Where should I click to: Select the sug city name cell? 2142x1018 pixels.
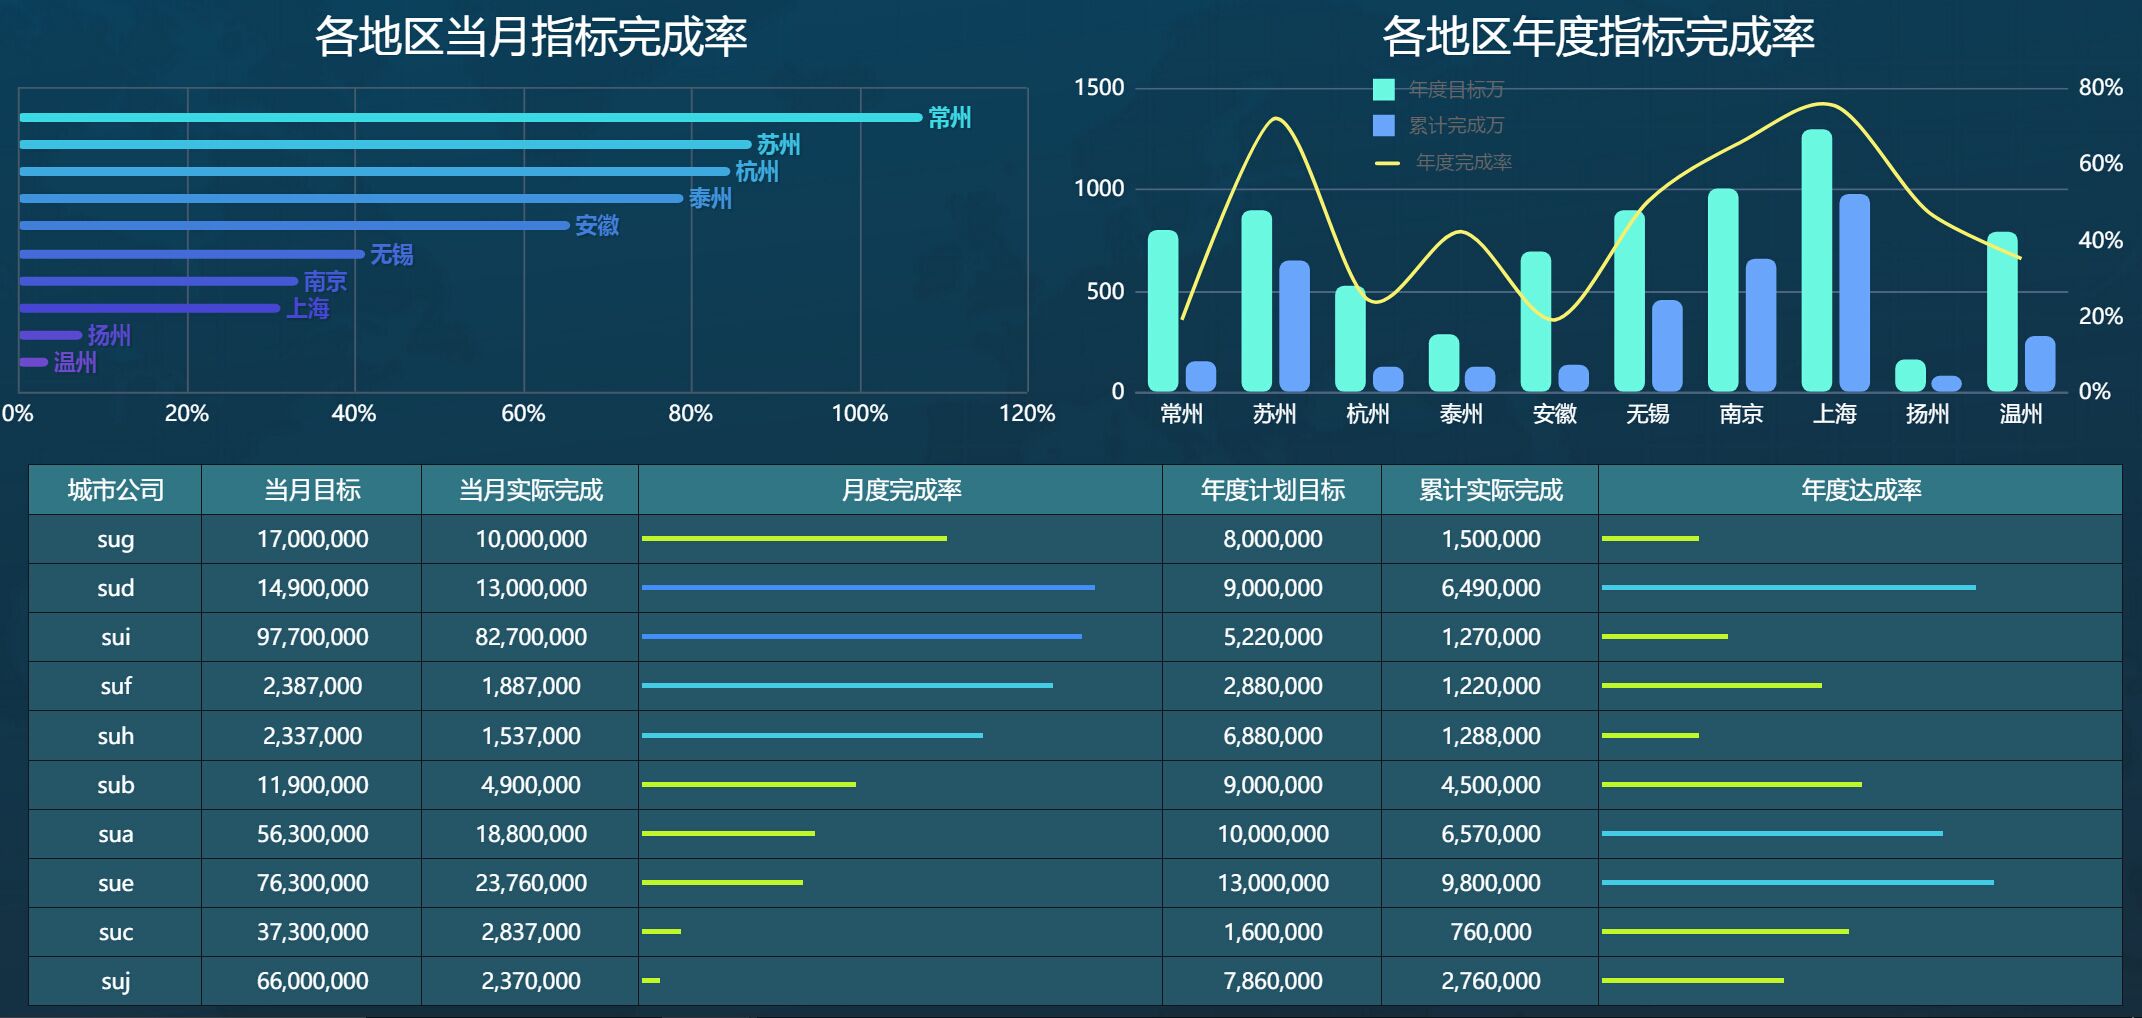click(x=115, y=539)
